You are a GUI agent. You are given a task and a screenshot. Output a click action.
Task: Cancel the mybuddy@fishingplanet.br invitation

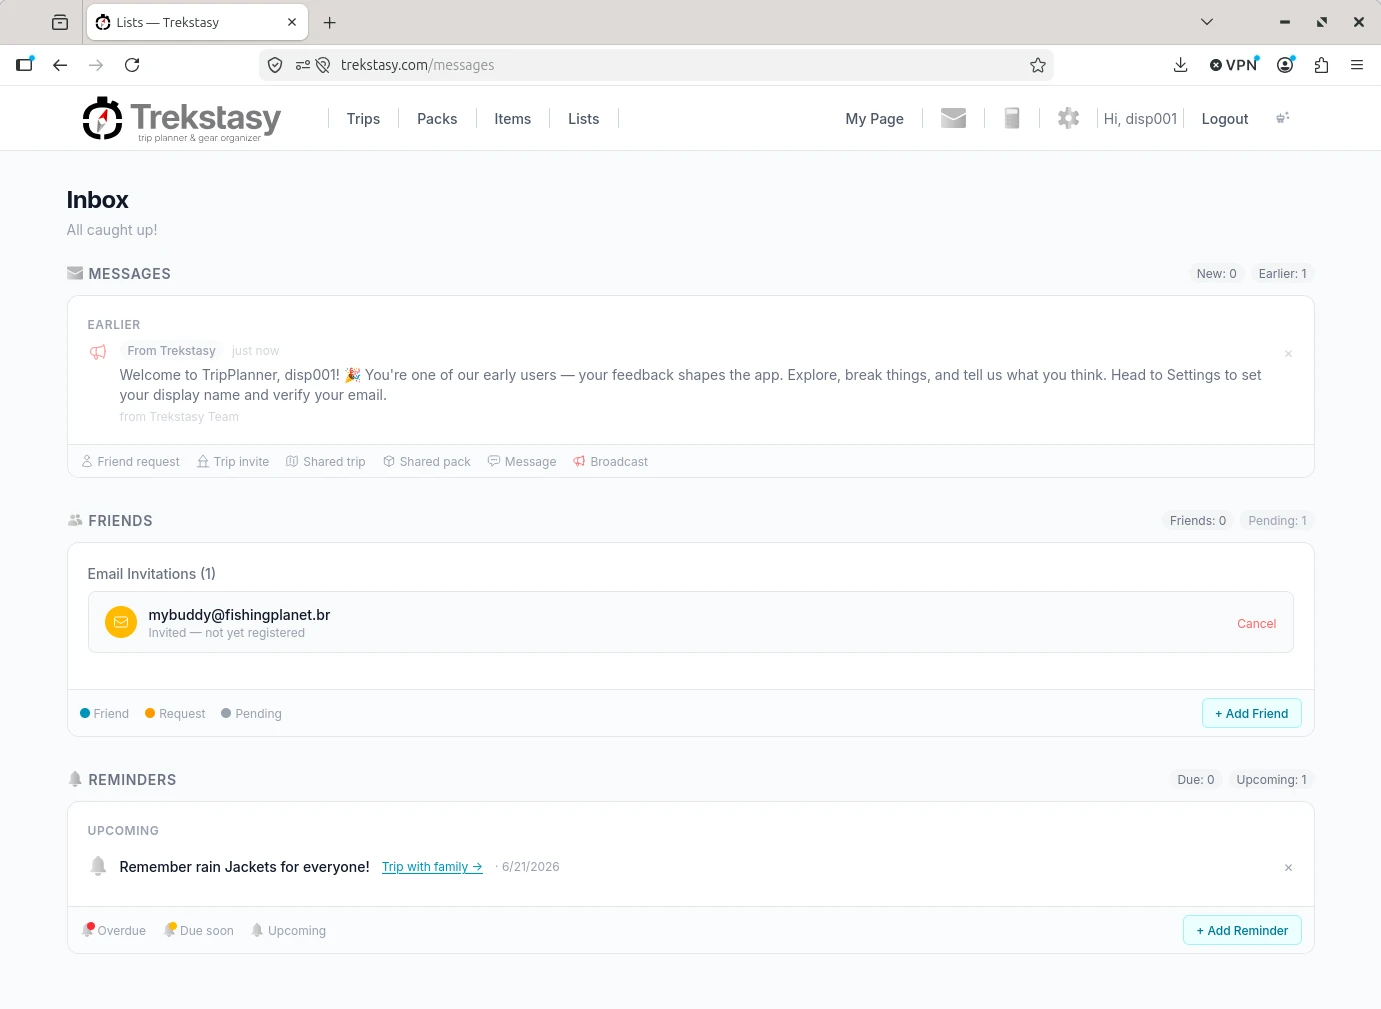tap(1256, 624)
